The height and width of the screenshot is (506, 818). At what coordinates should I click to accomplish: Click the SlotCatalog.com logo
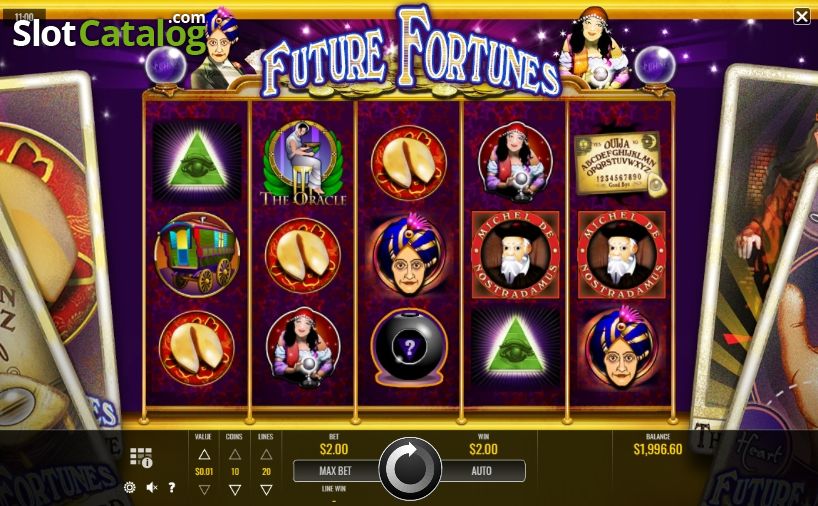click(x=110, y=32)
